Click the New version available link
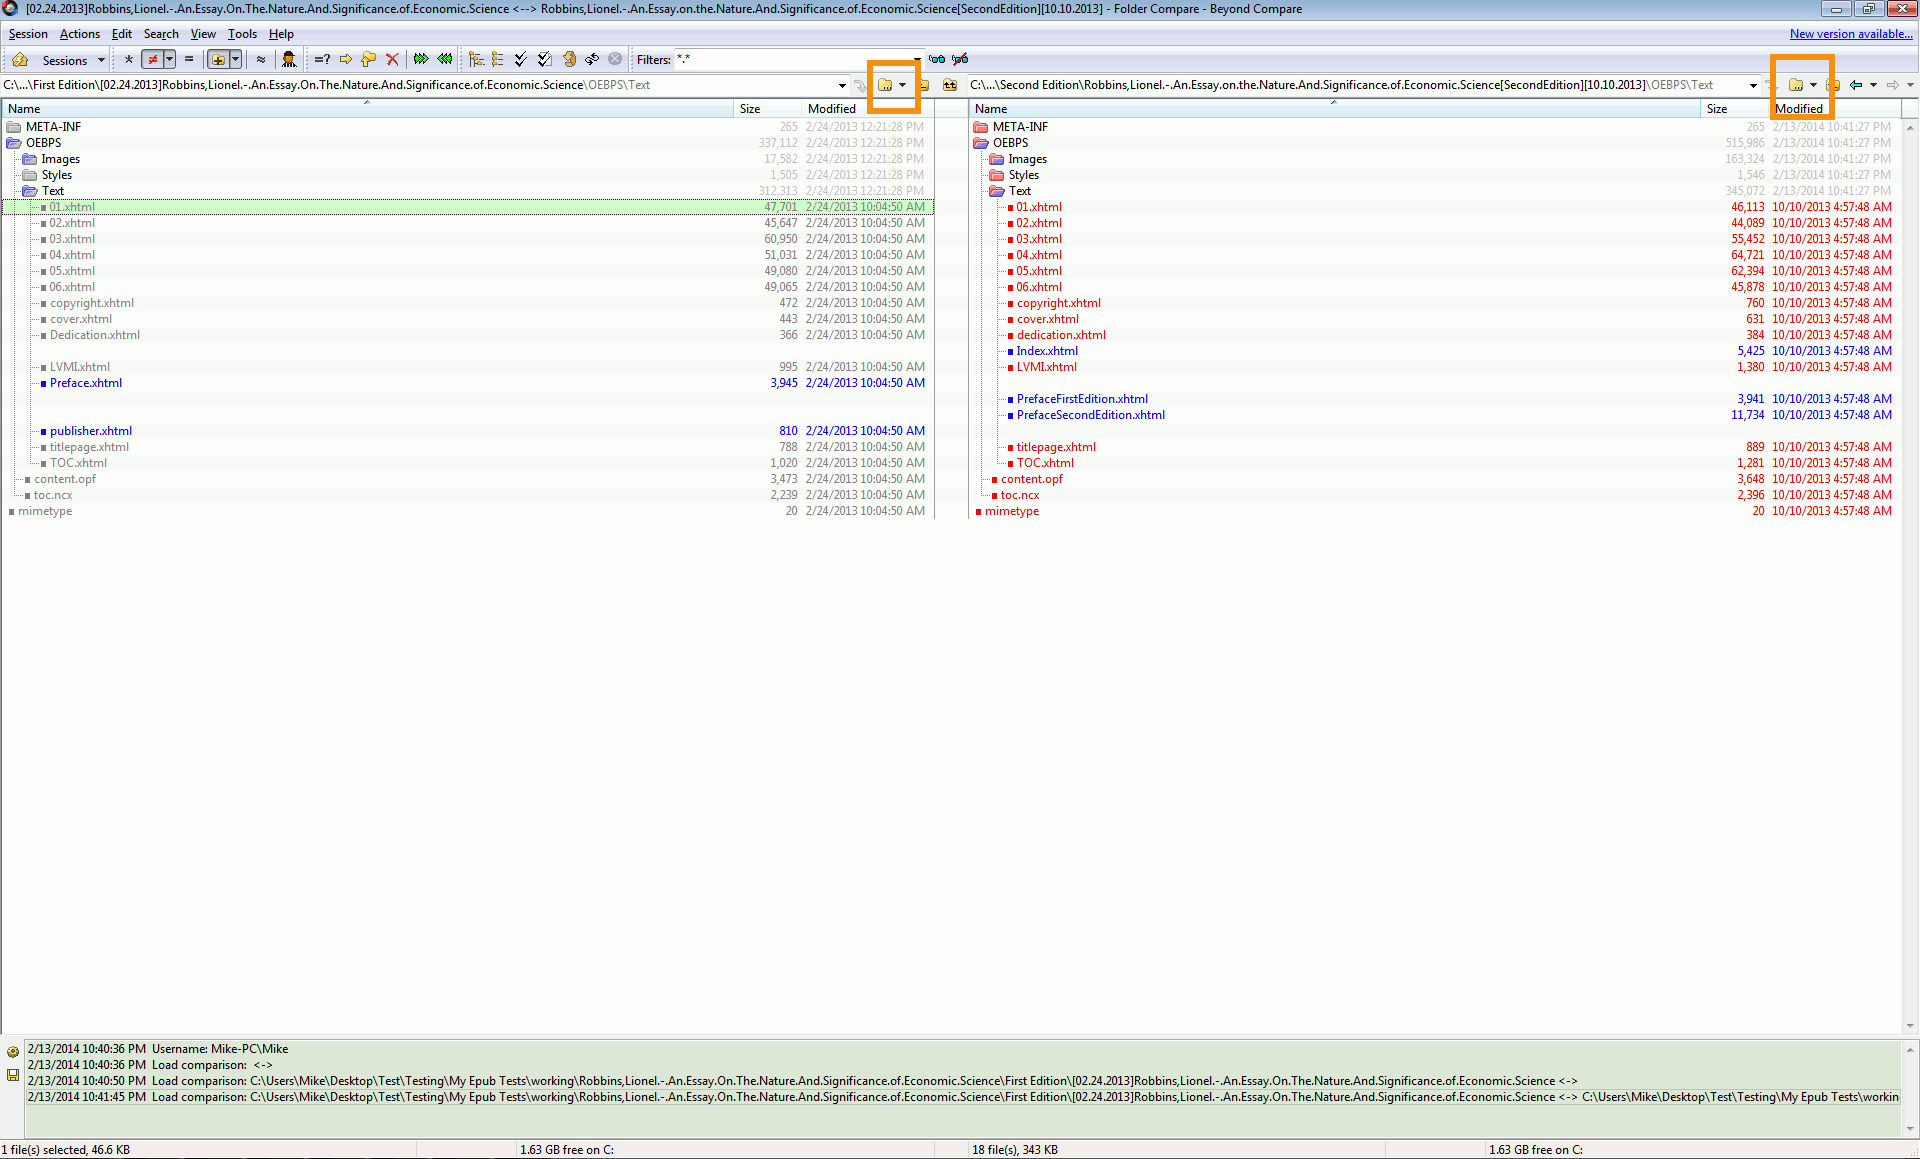Screen dimensions: 1920x1159 1850,34
